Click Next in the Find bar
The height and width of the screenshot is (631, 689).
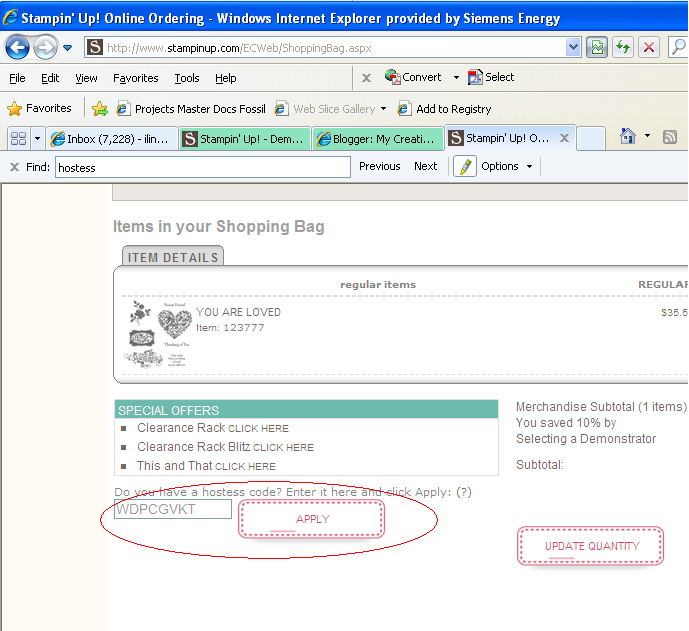(425, 167)
